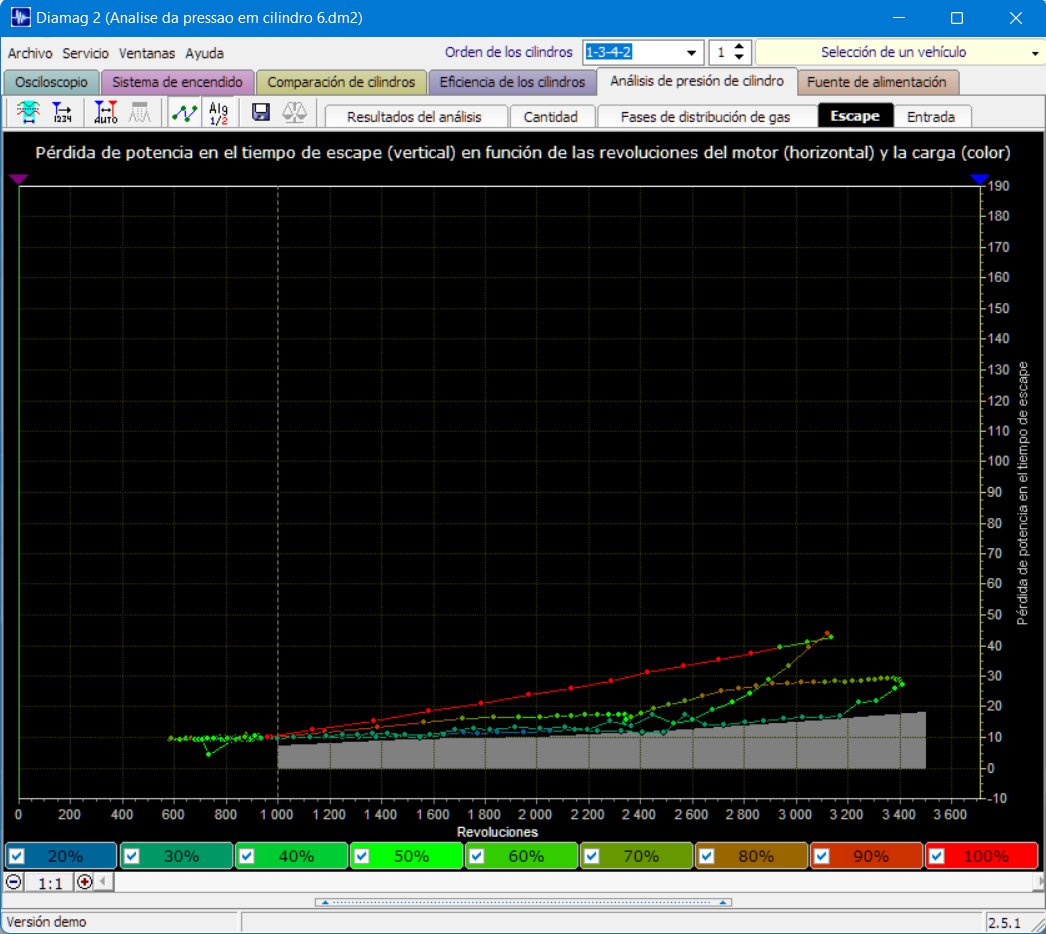Click the cylinder number spinner field
Viewport: 1046px width, 934px height.
(720, 52)
